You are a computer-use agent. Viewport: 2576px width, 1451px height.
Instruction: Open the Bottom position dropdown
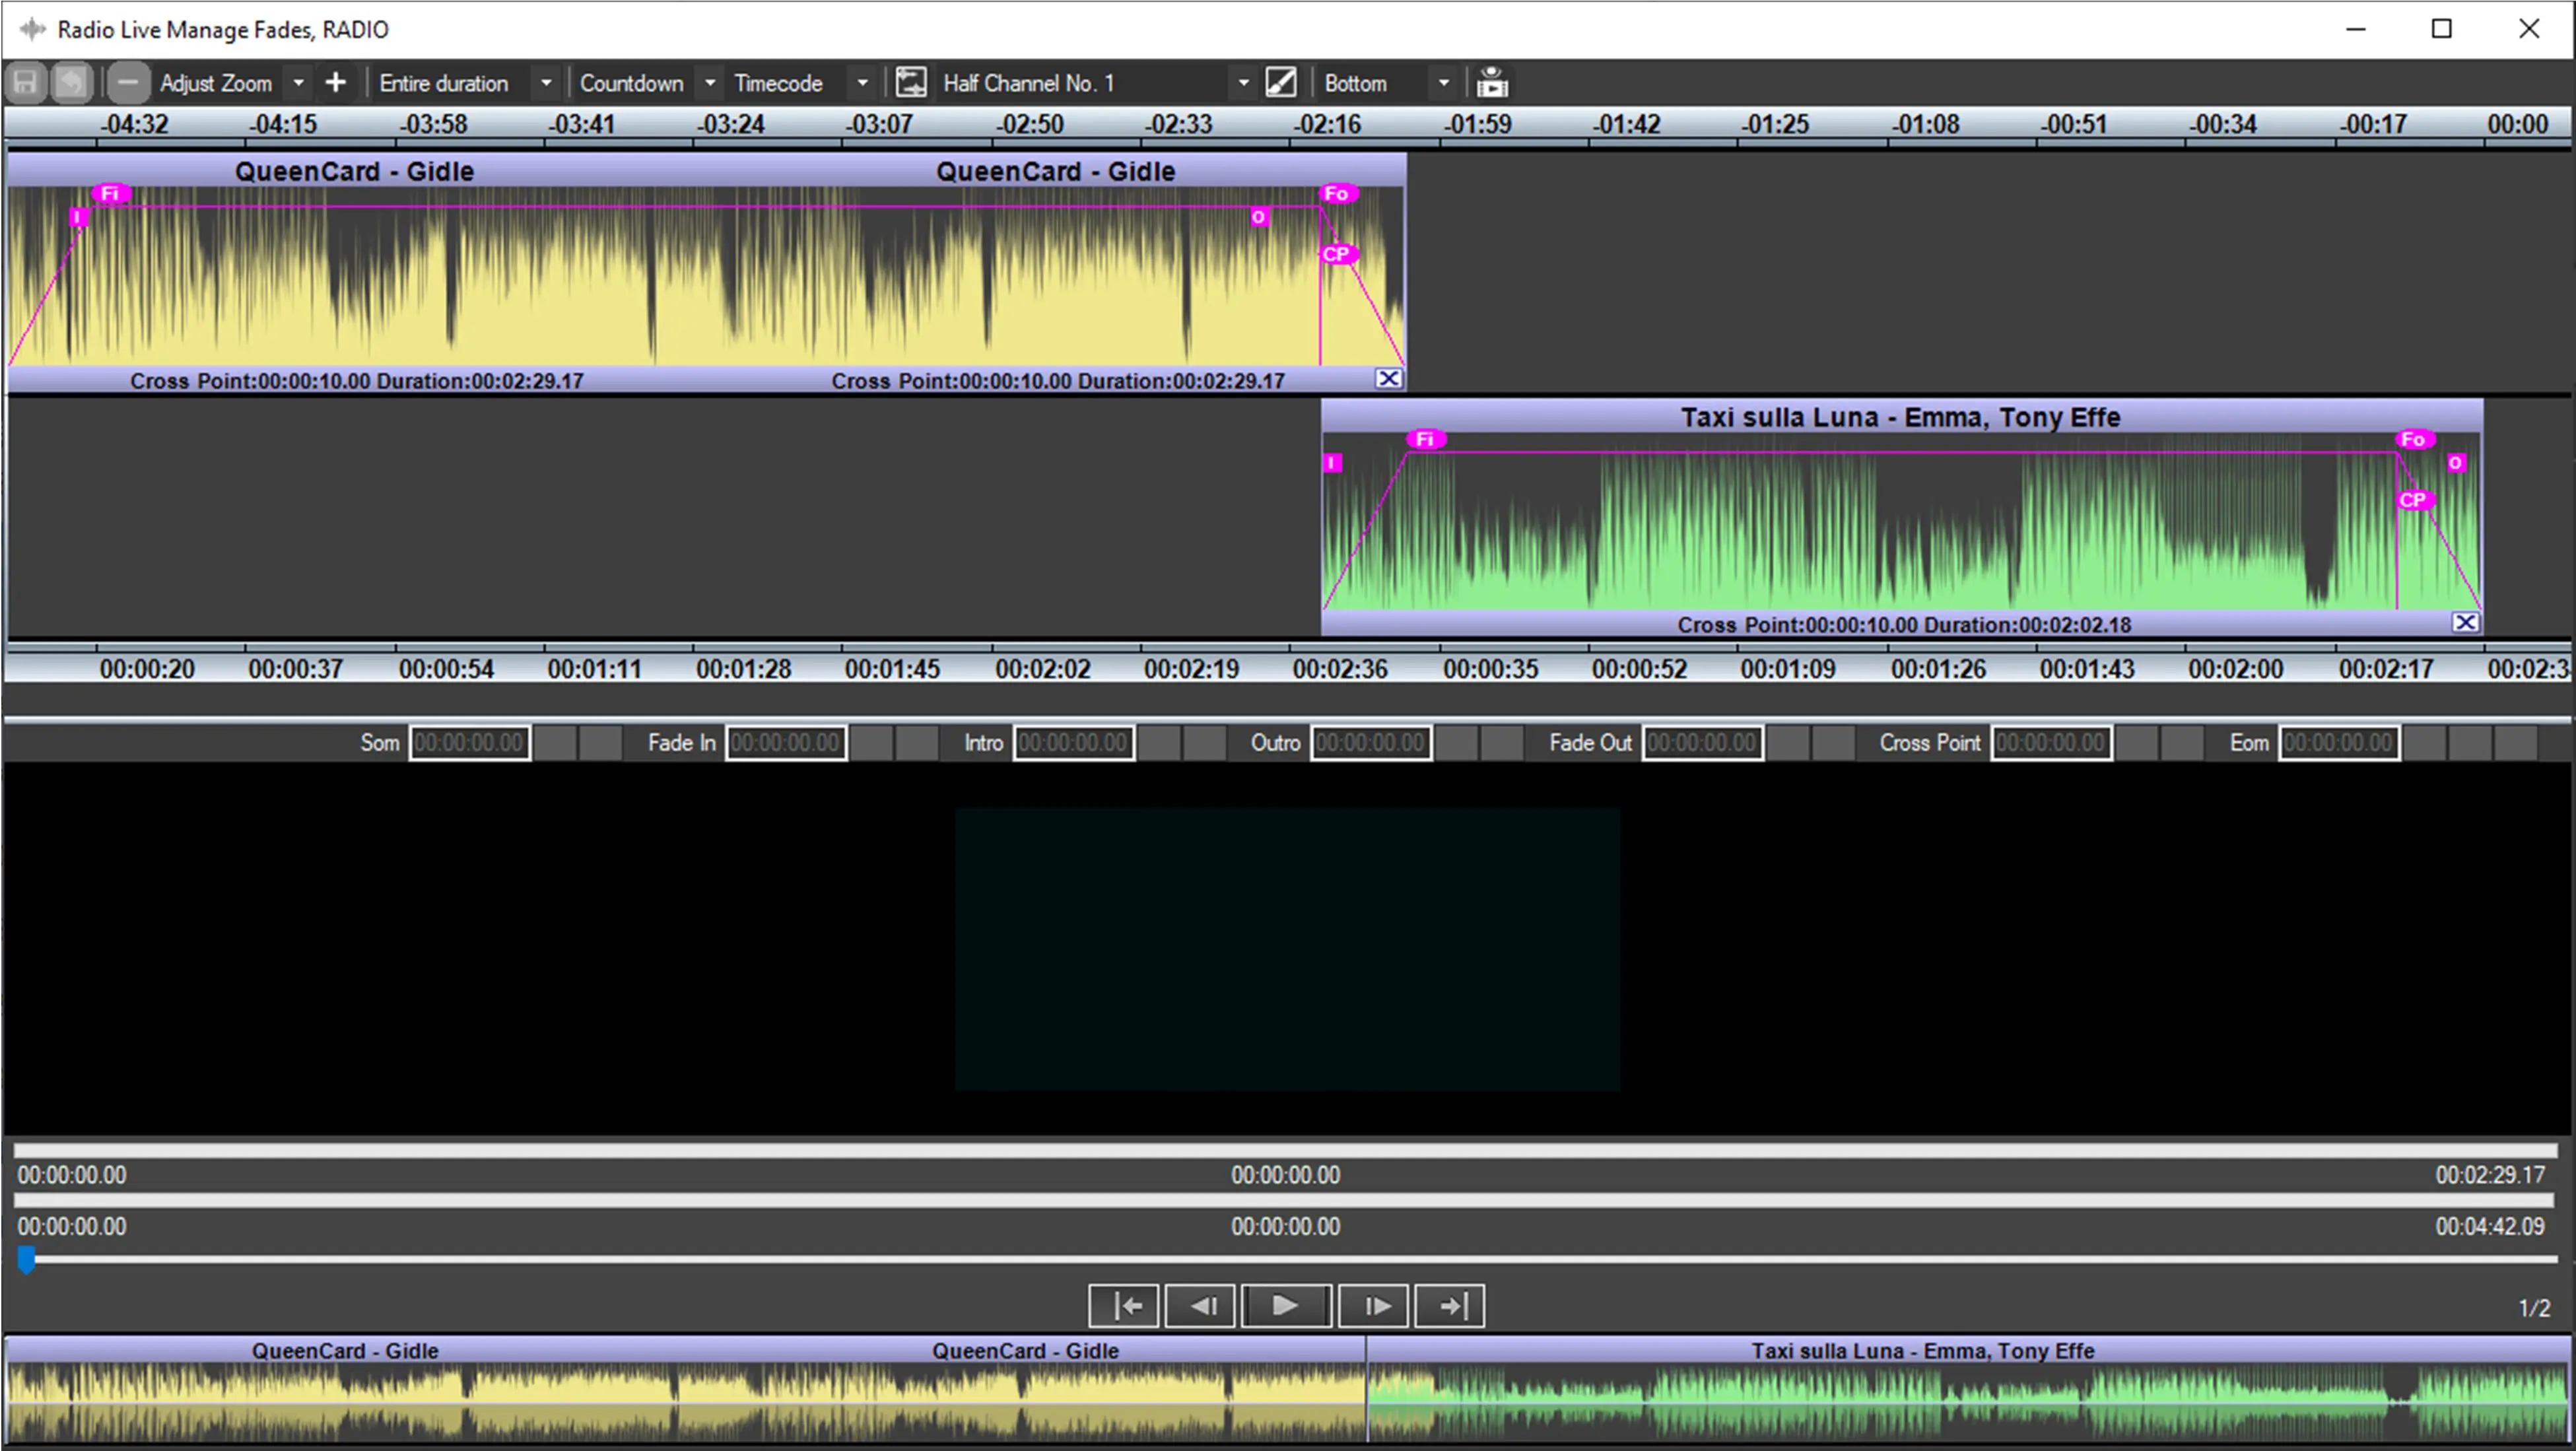click(1443, 83)
